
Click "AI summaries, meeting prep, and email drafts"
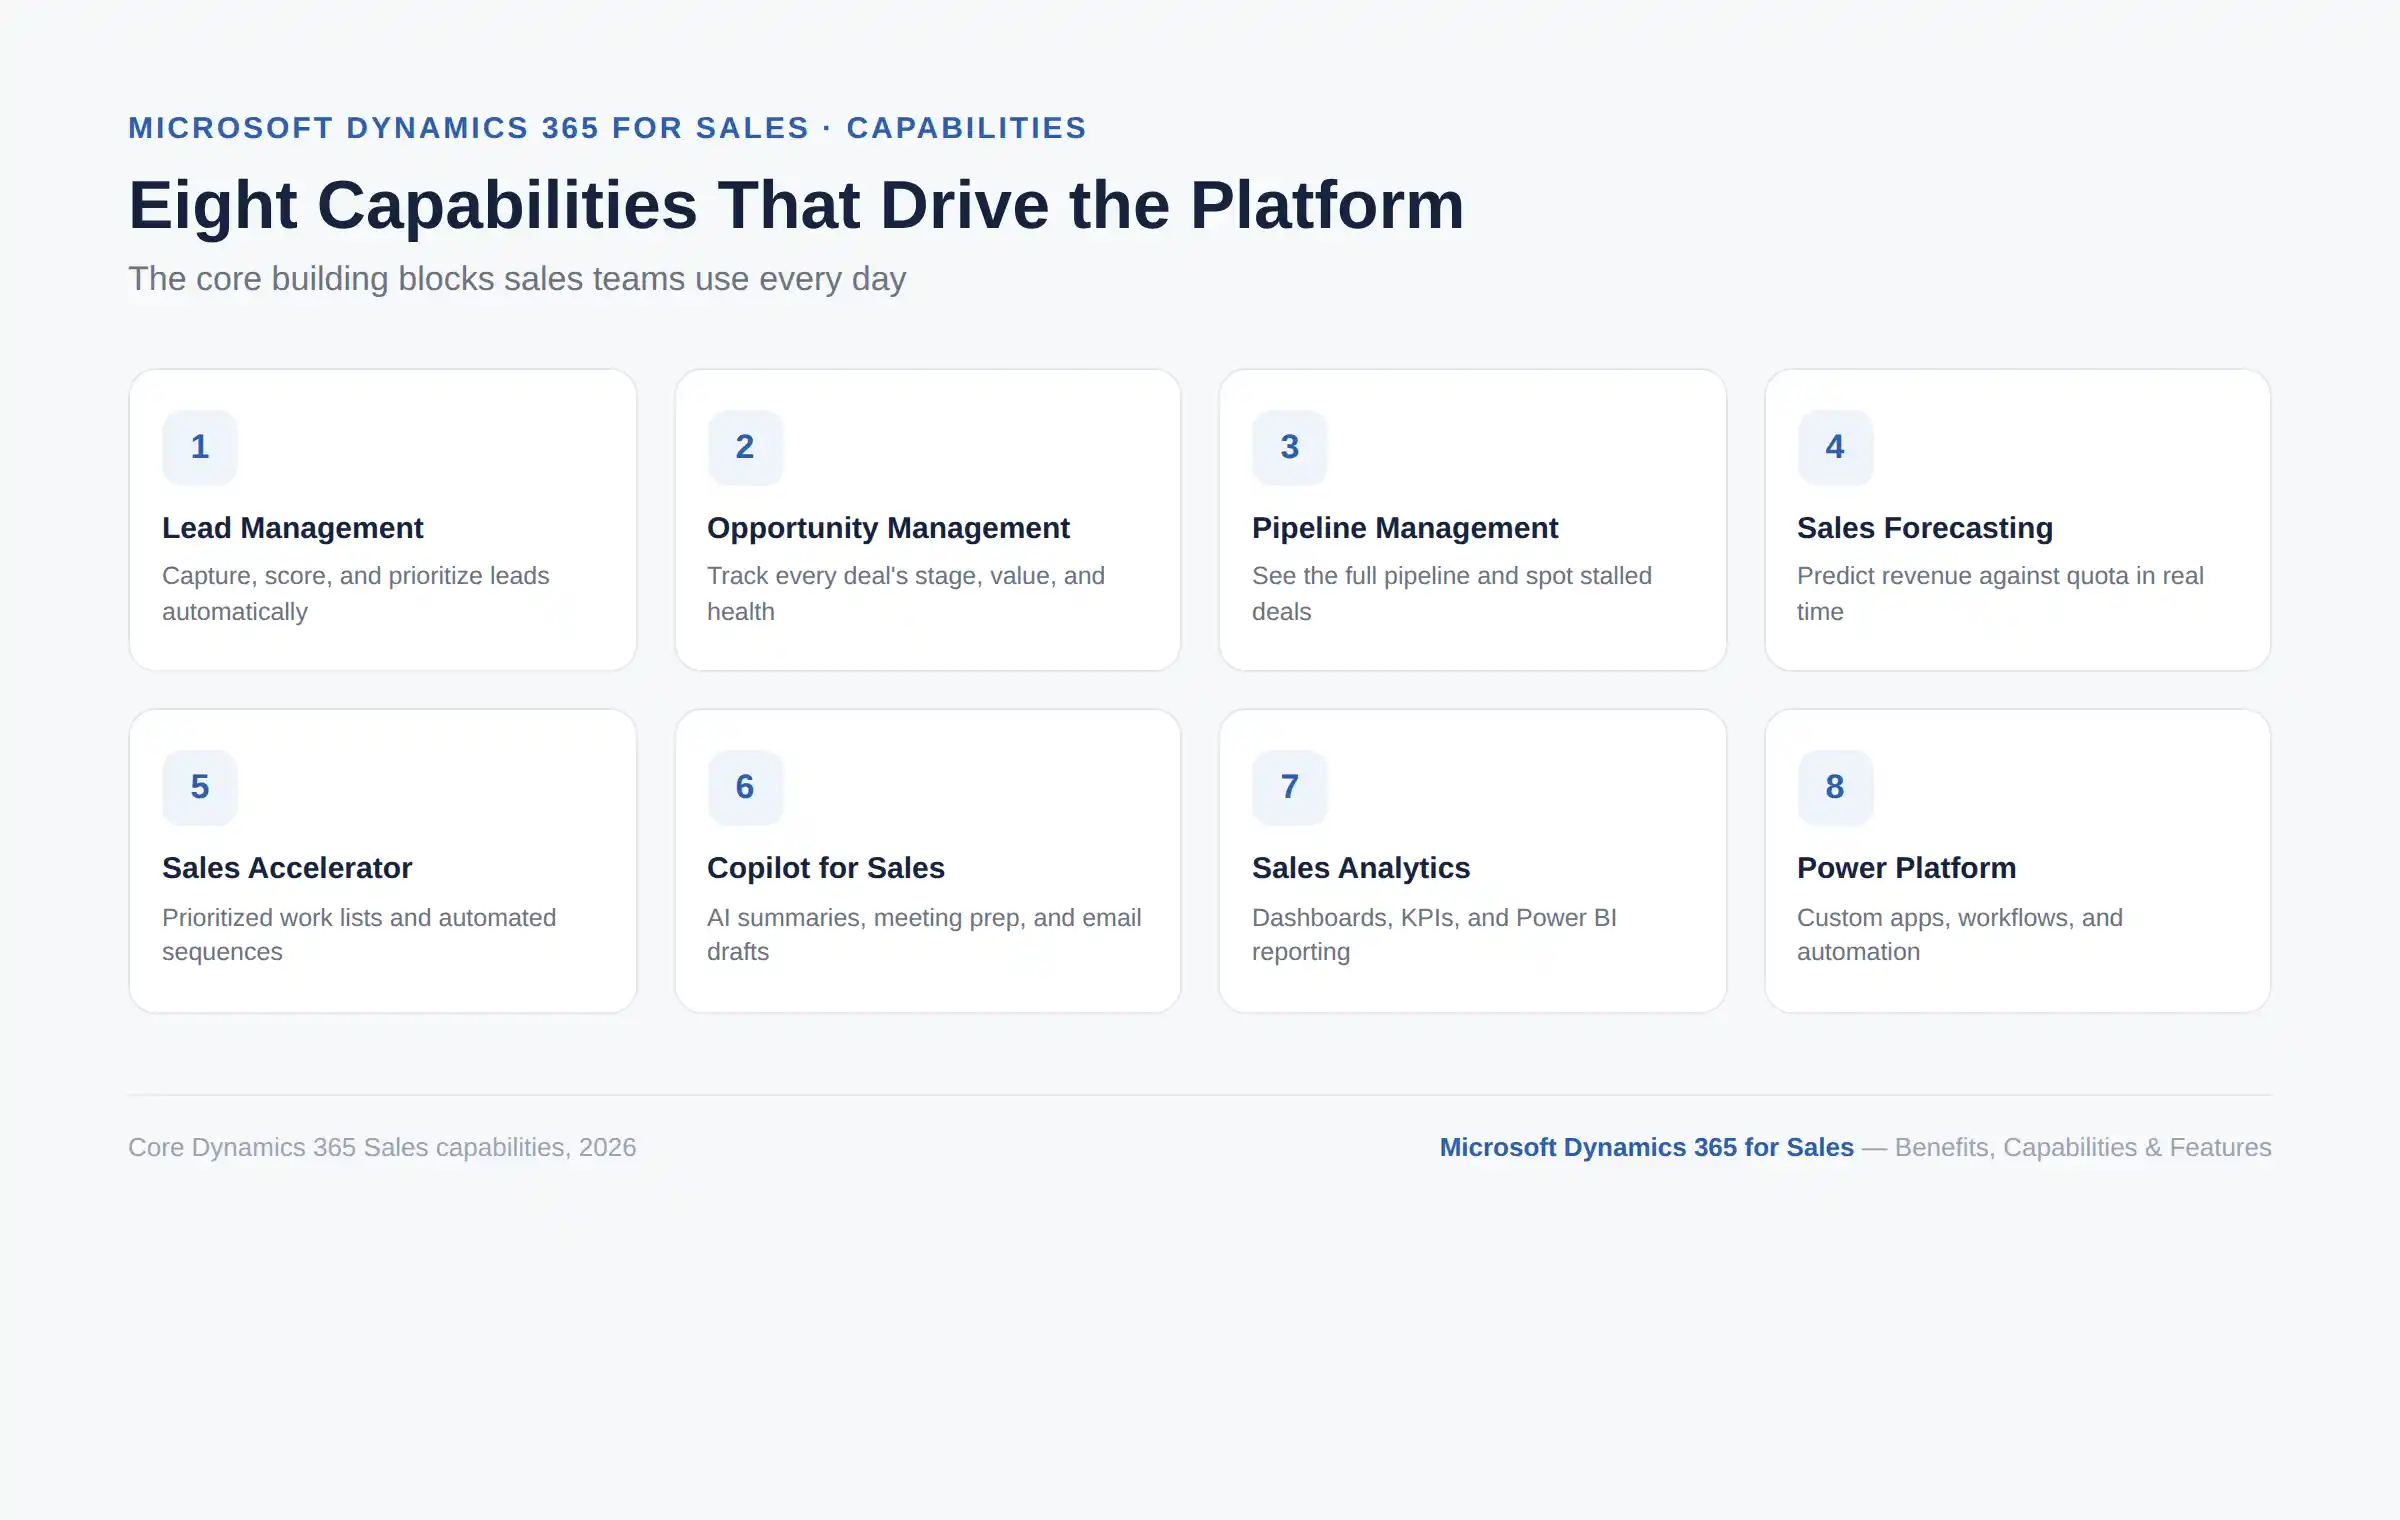coord(924,935)
